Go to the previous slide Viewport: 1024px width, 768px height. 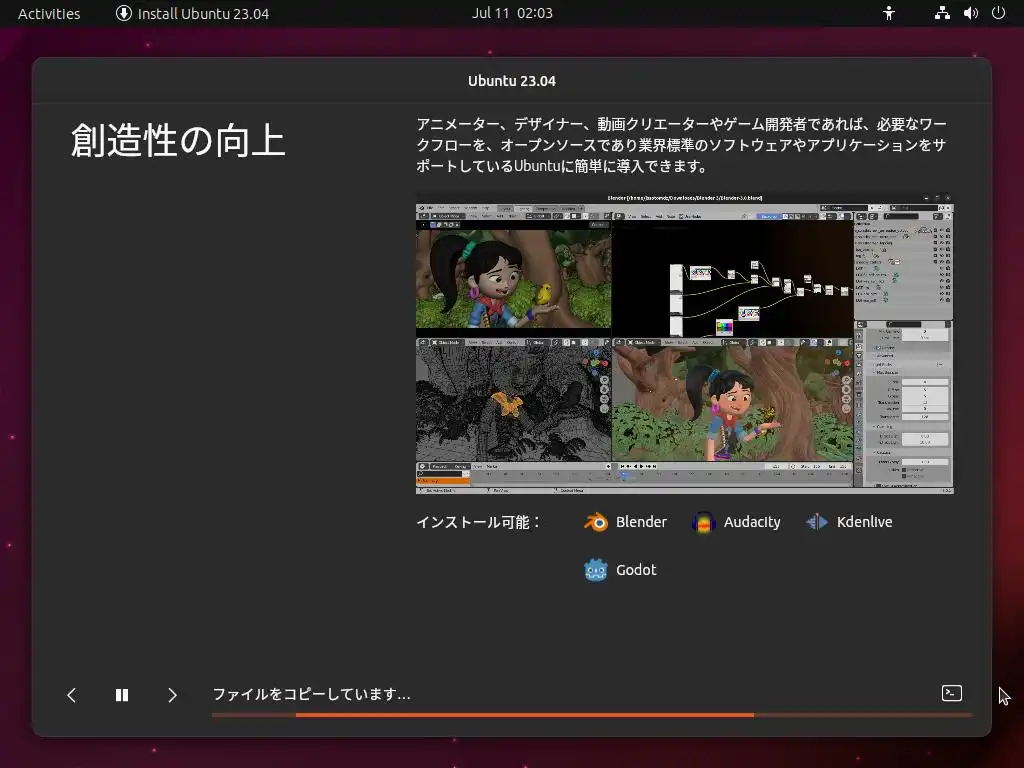tap(72, 696)
